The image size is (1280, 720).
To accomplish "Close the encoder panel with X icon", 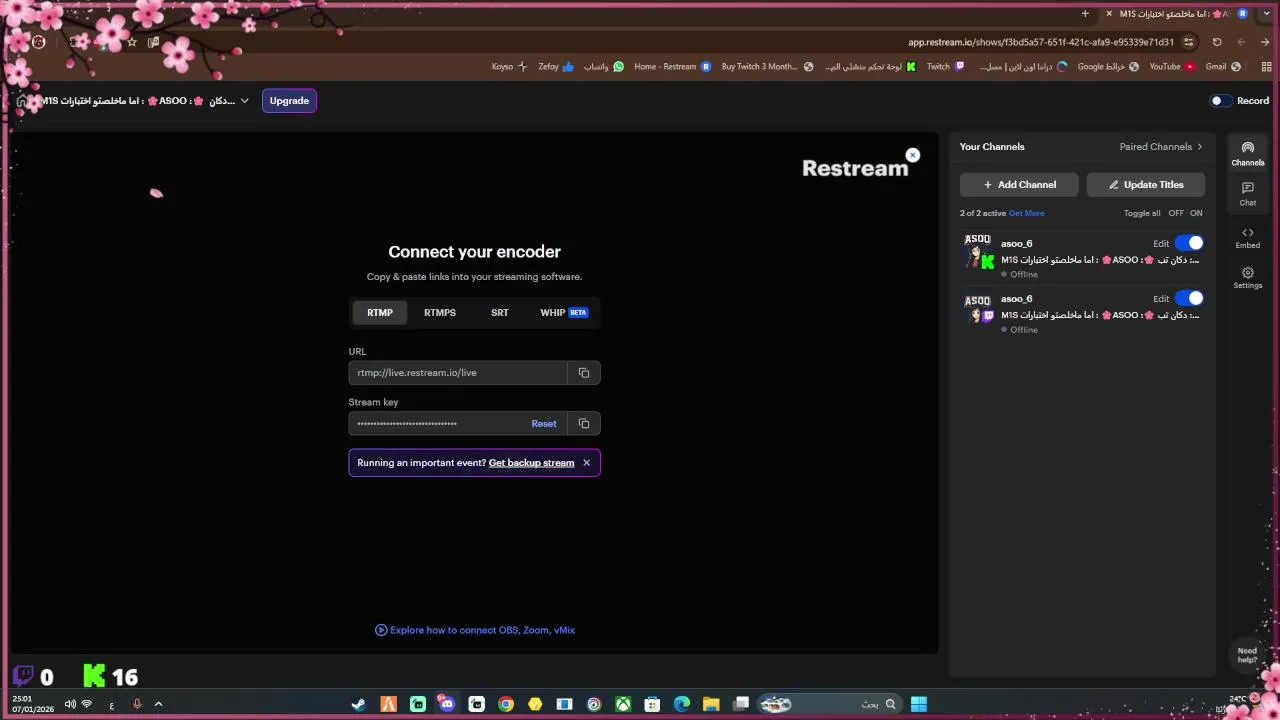I will coord(912,155).
